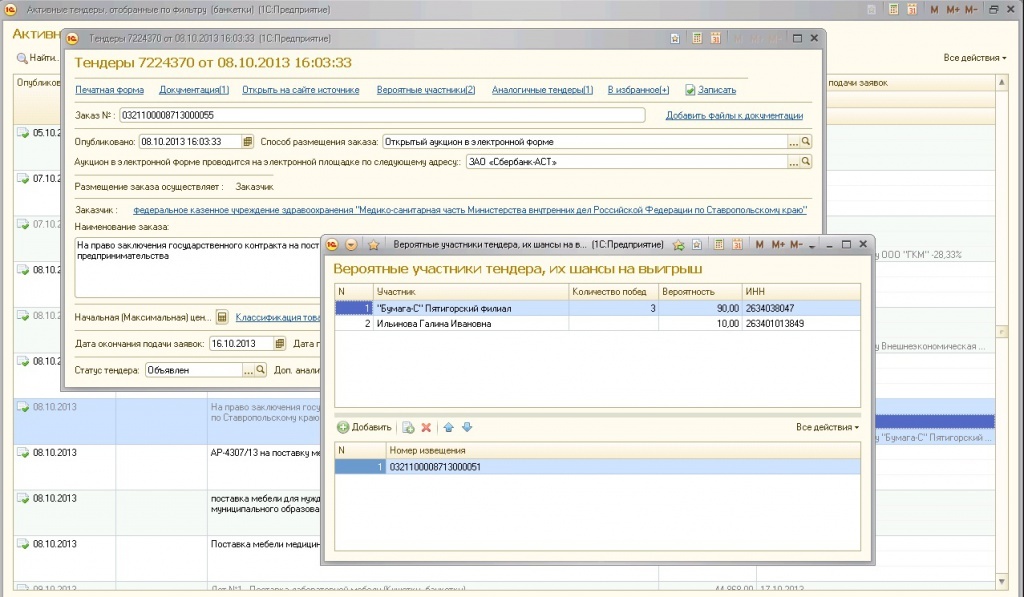
Task: Open Документация(1) link
Action: (194, 90)
